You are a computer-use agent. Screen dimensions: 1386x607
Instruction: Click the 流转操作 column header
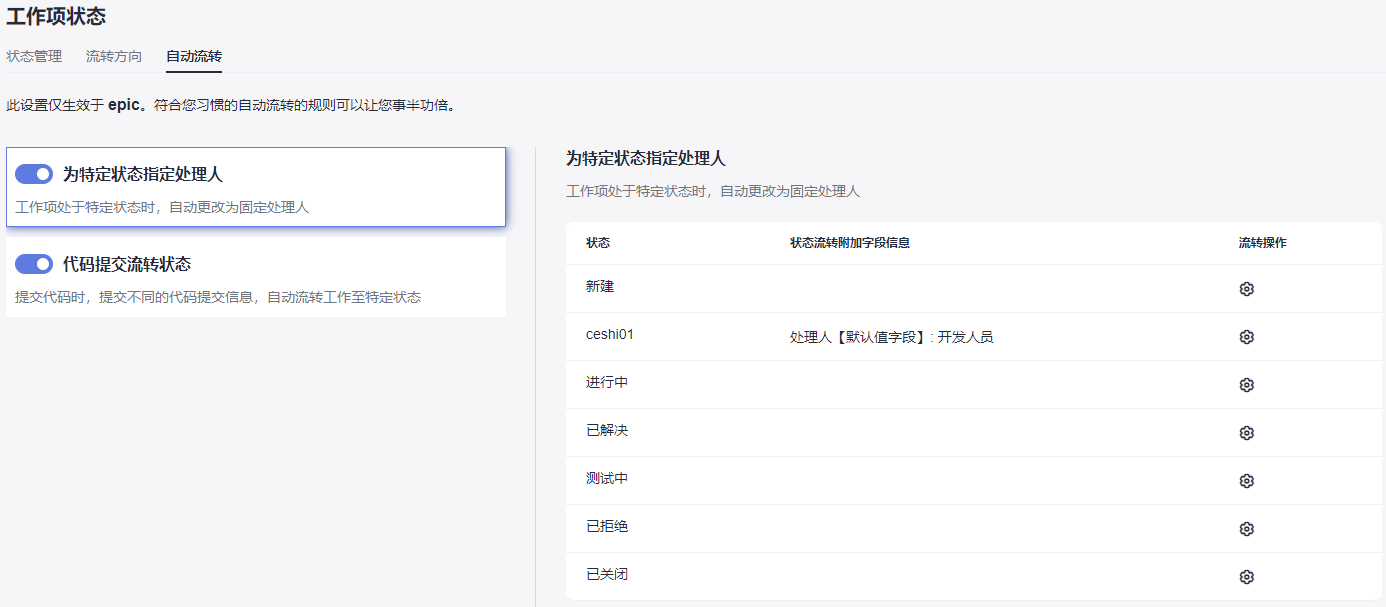click(x=1262, y=243)
